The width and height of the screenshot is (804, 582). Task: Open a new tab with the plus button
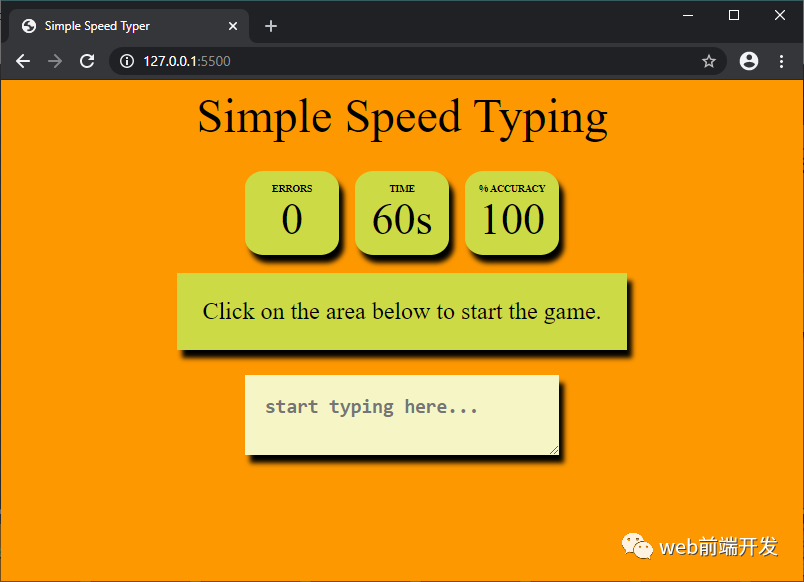click(271, 26)
